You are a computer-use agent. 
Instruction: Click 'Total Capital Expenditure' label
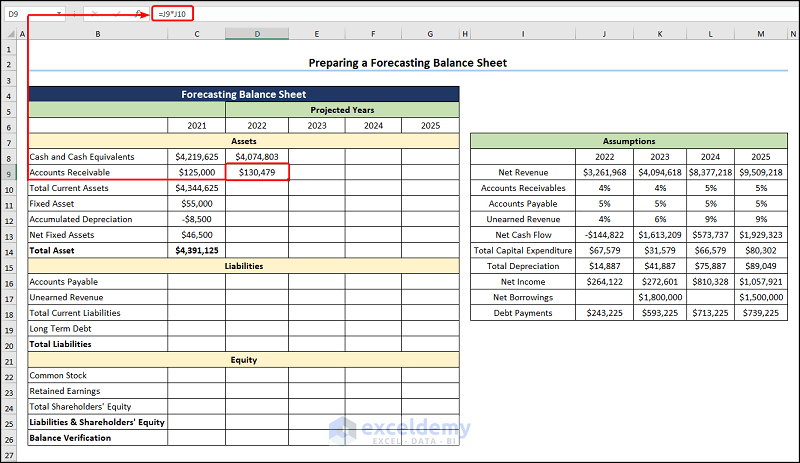523,251
